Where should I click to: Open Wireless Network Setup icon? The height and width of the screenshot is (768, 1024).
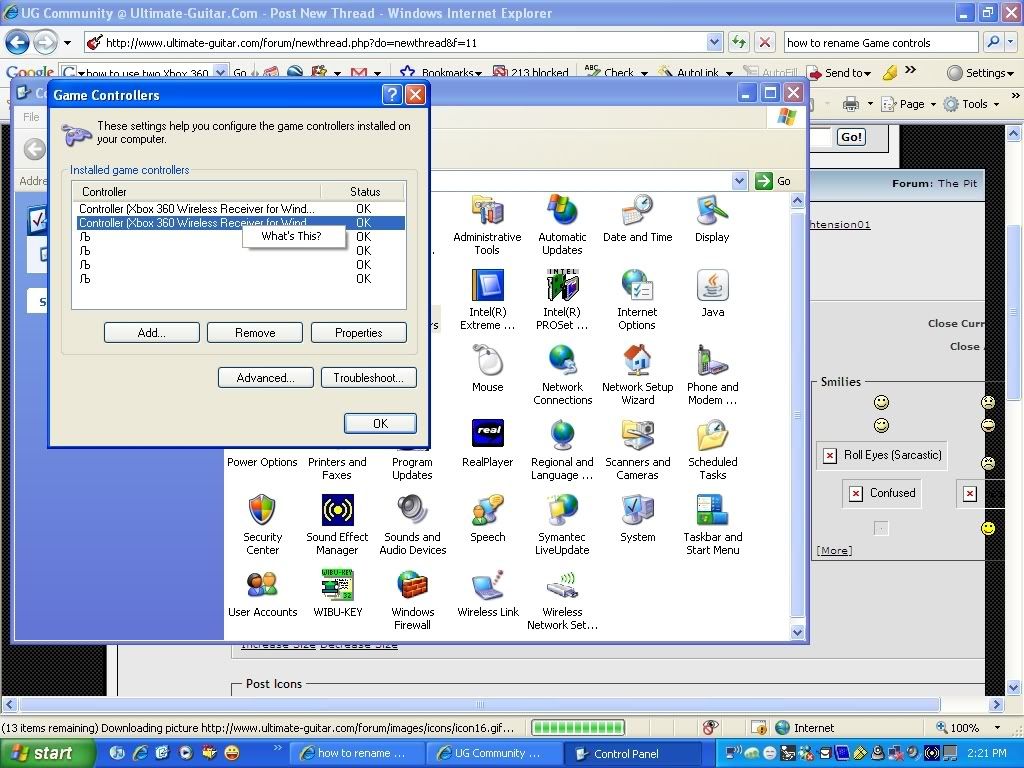pyautogui.click(x=562, y=600)
